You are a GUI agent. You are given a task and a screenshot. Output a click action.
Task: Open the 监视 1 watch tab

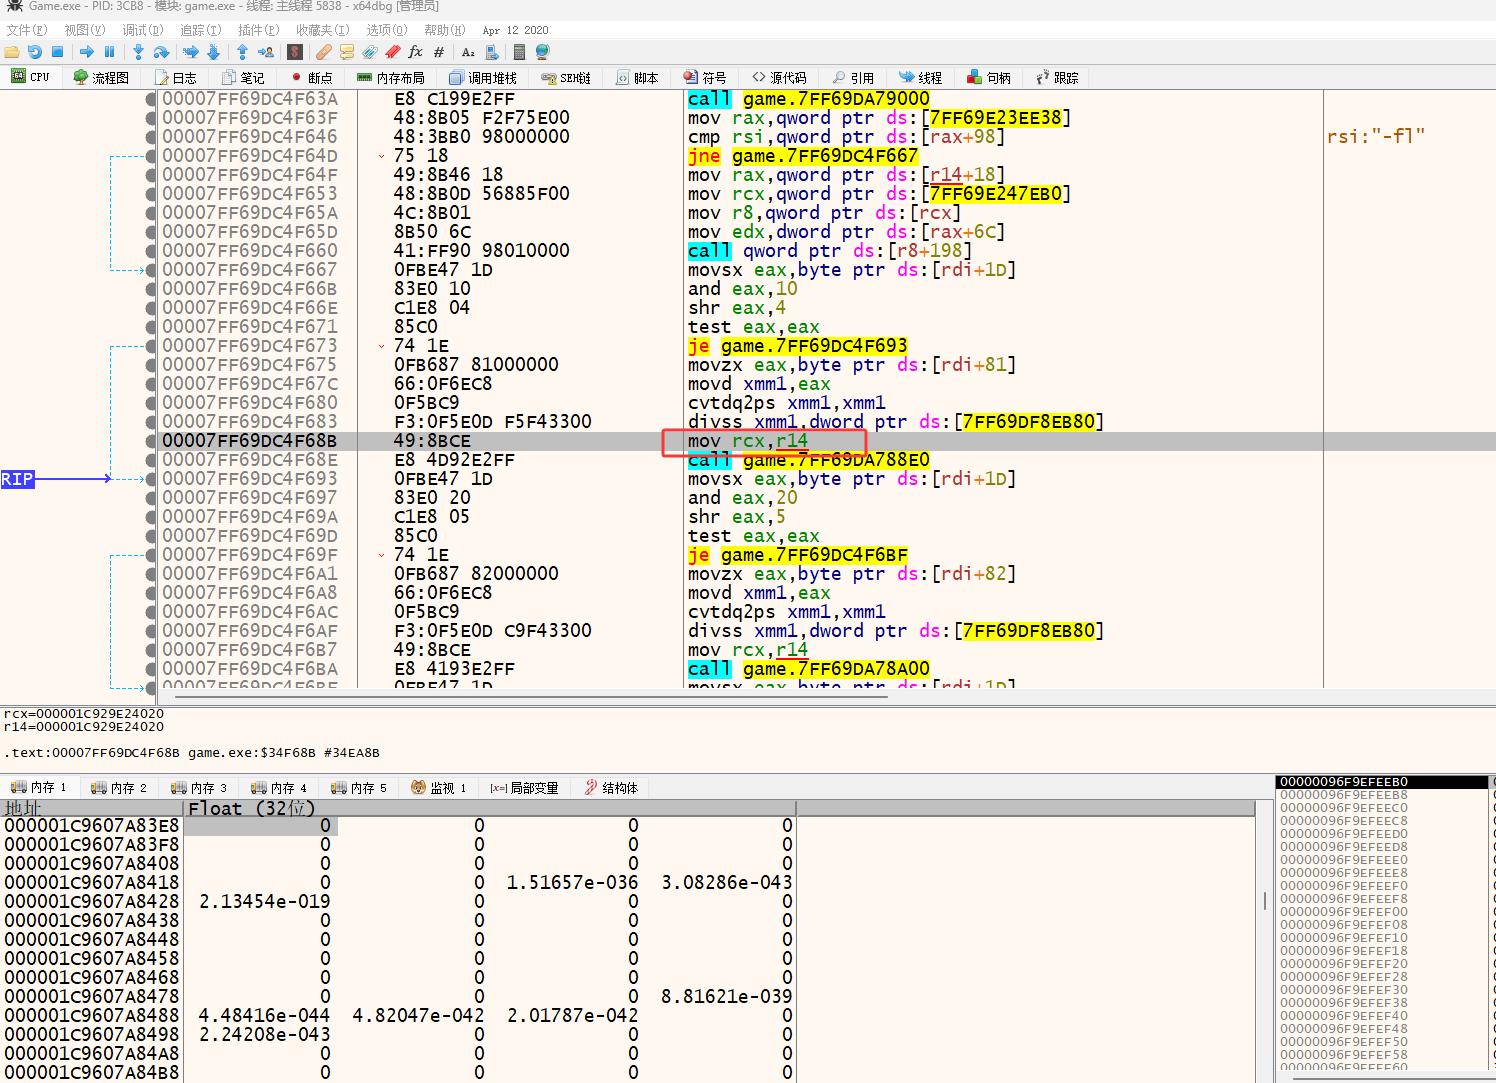(x=439, y=788)
